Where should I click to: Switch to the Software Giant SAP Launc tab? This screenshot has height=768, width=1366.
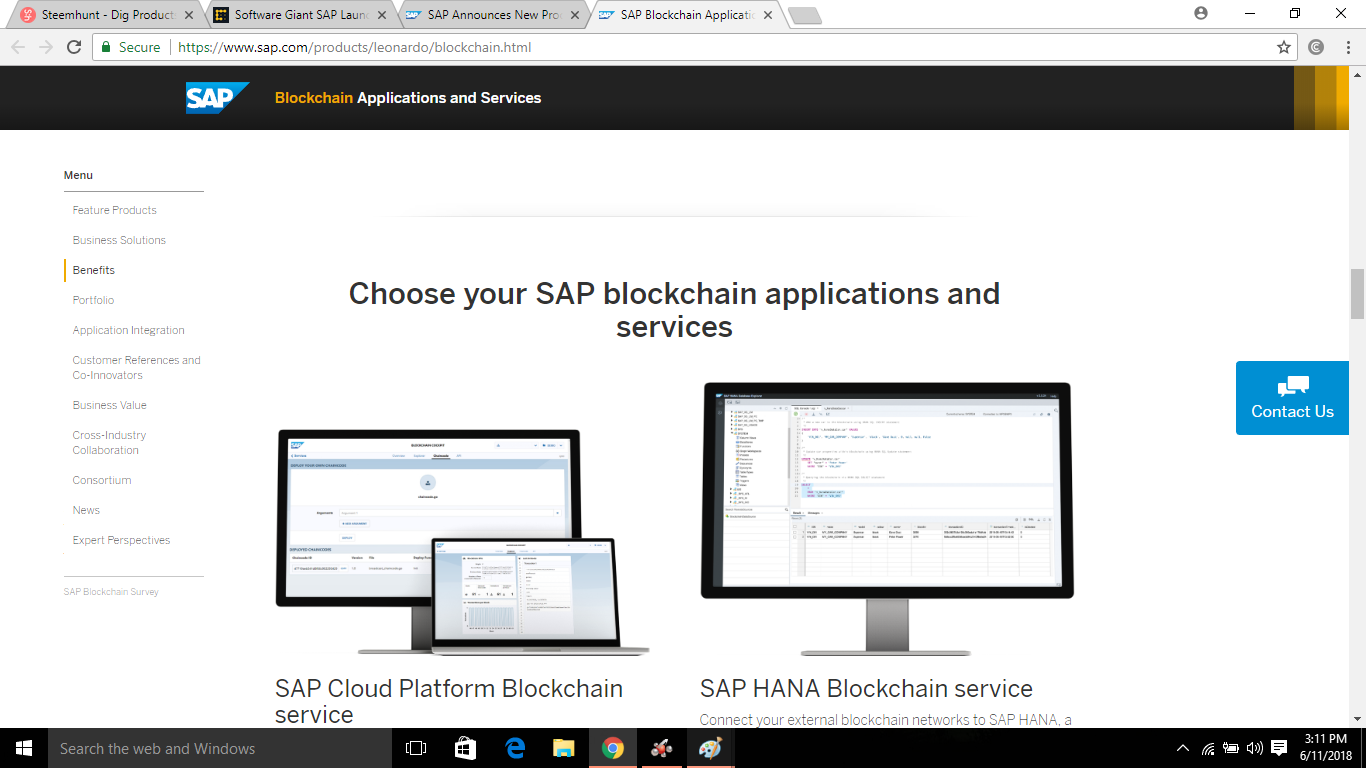pyautogui.click(x=301, y=15)
